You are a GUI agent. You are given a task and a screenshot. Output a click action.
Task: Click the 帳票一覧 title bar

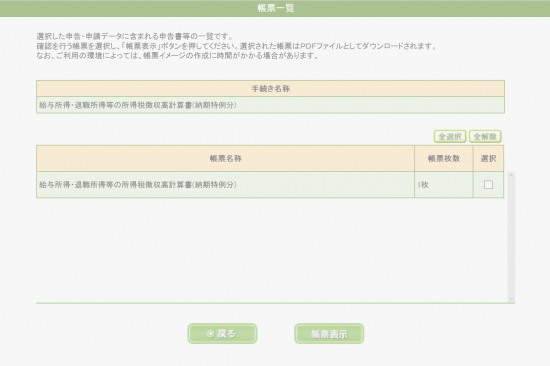pos(275,8)
